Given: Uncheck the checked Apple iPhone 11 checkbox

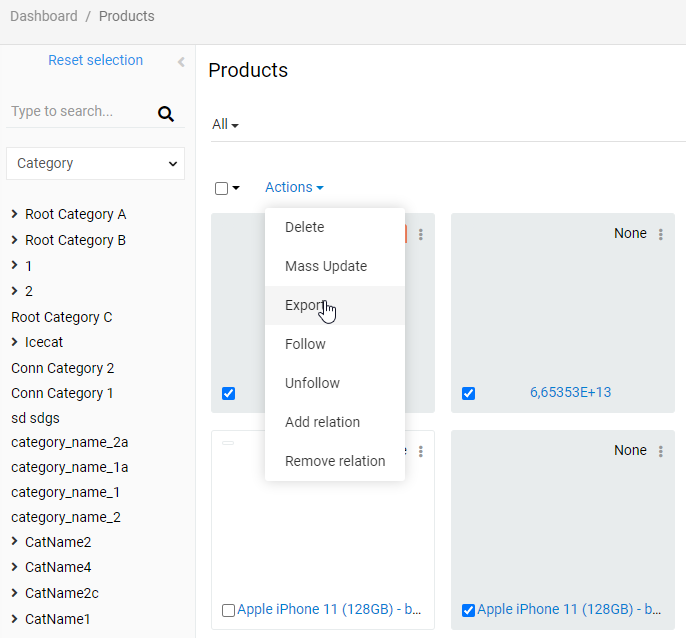Looking at the screenshot, I should [468, 610].
